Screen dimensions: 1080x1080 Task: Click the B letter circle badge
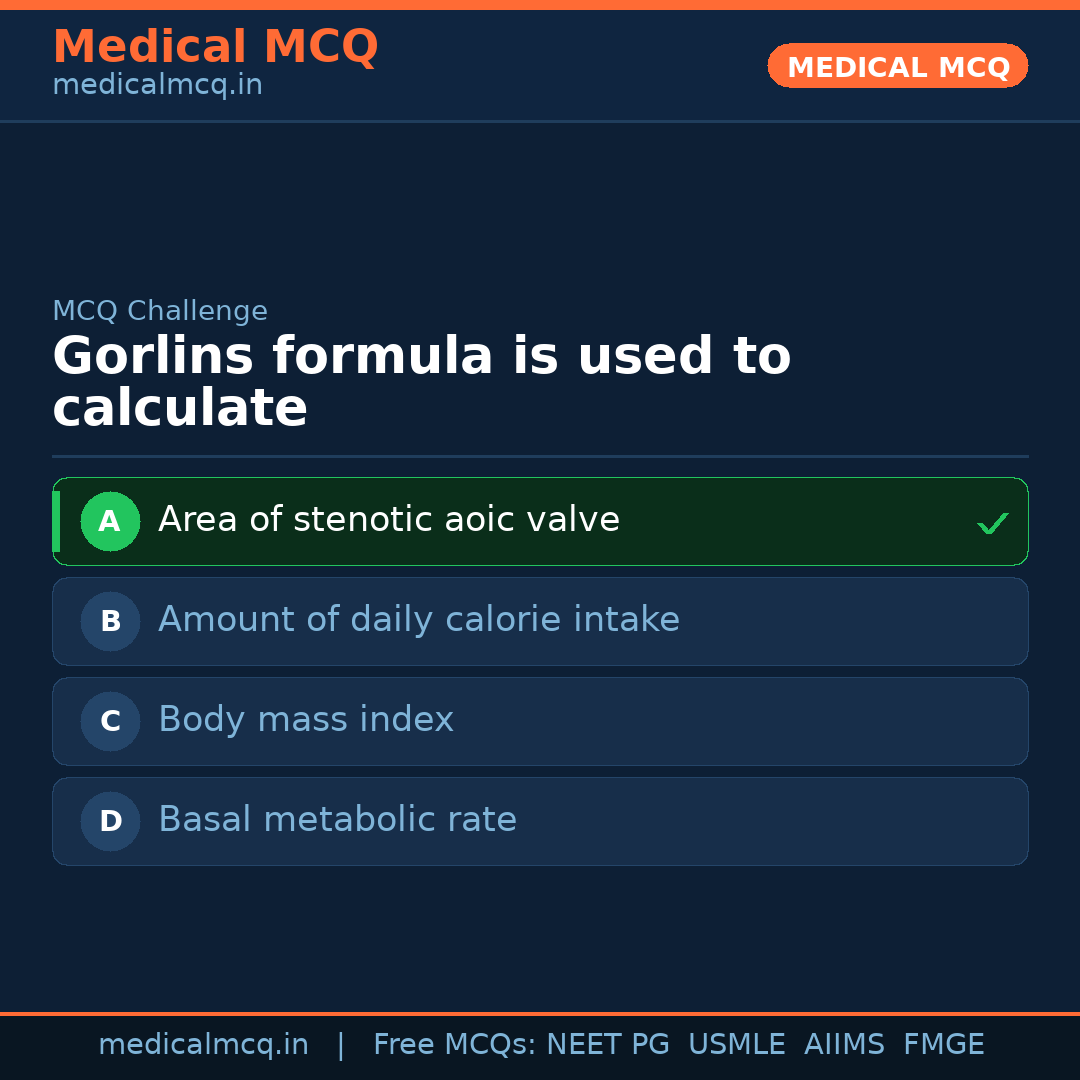[x=110, y=621]
